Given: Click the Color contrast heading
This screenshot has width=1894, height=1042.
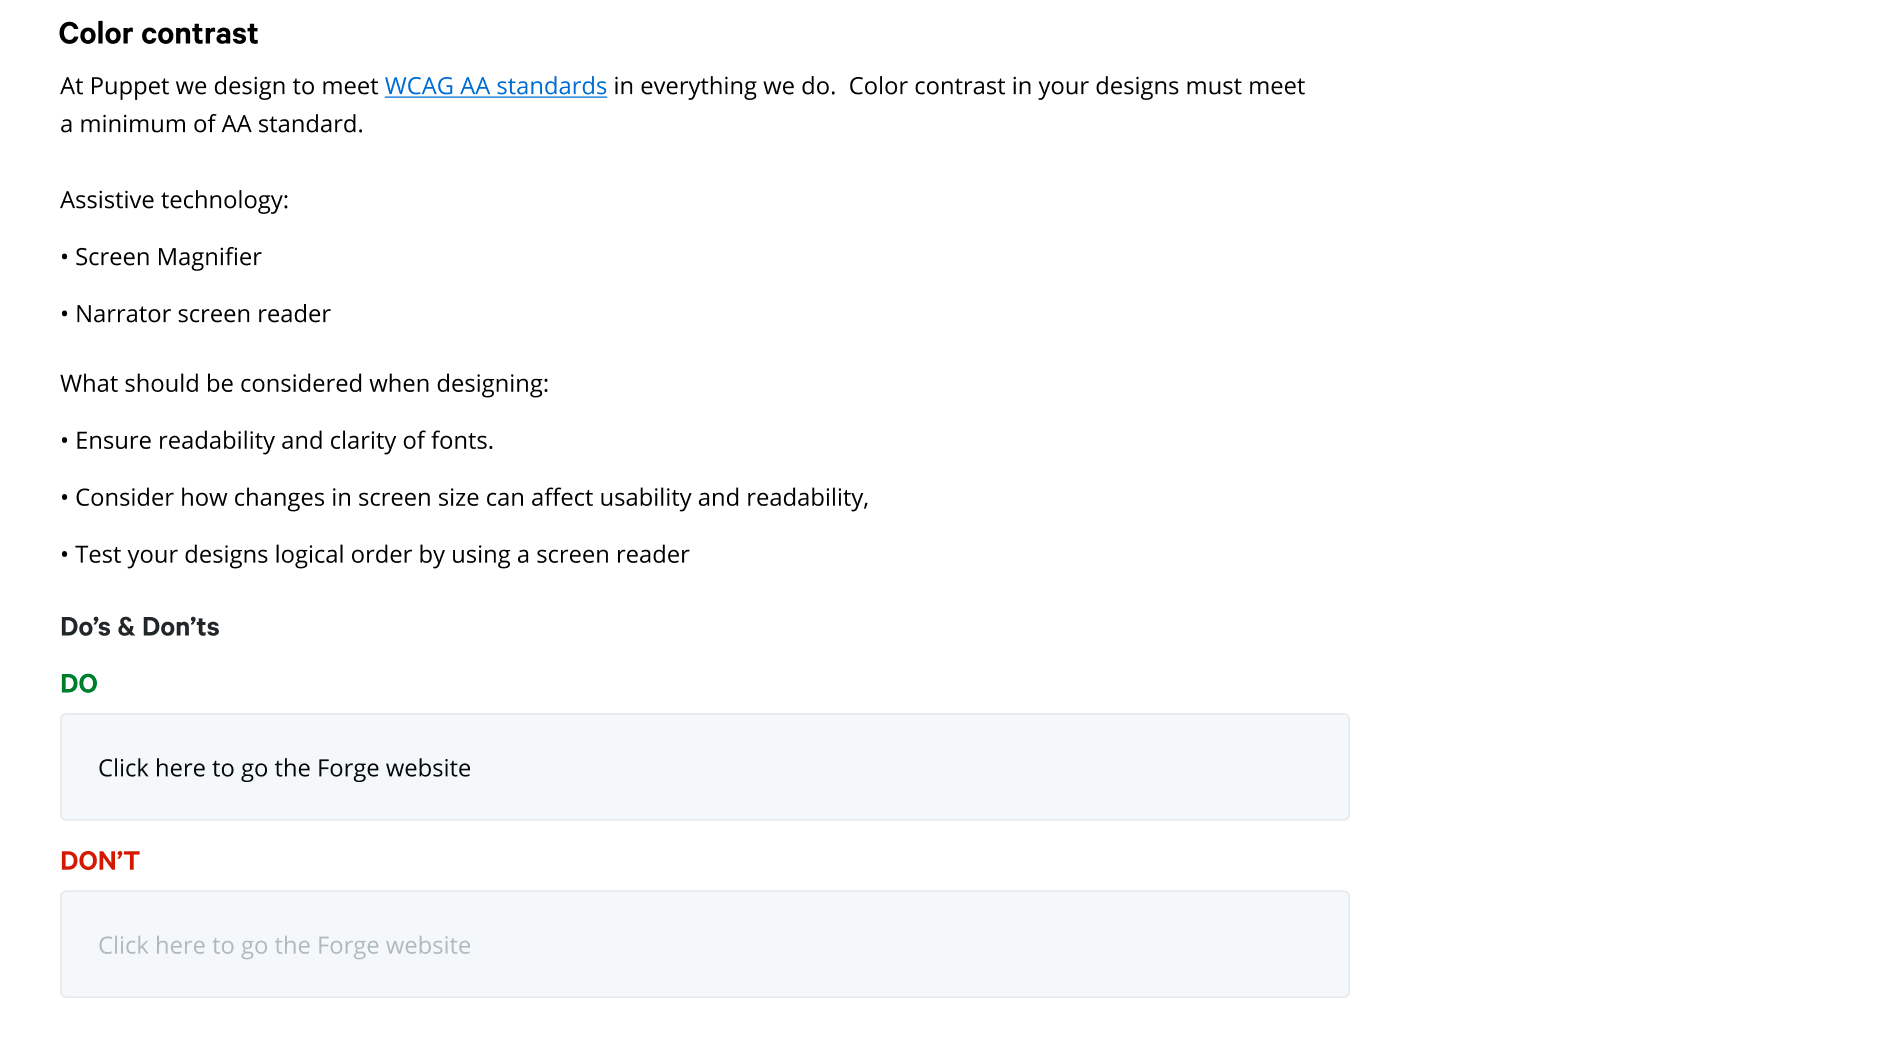Looking at the screenshot, I should pos(158,34).
